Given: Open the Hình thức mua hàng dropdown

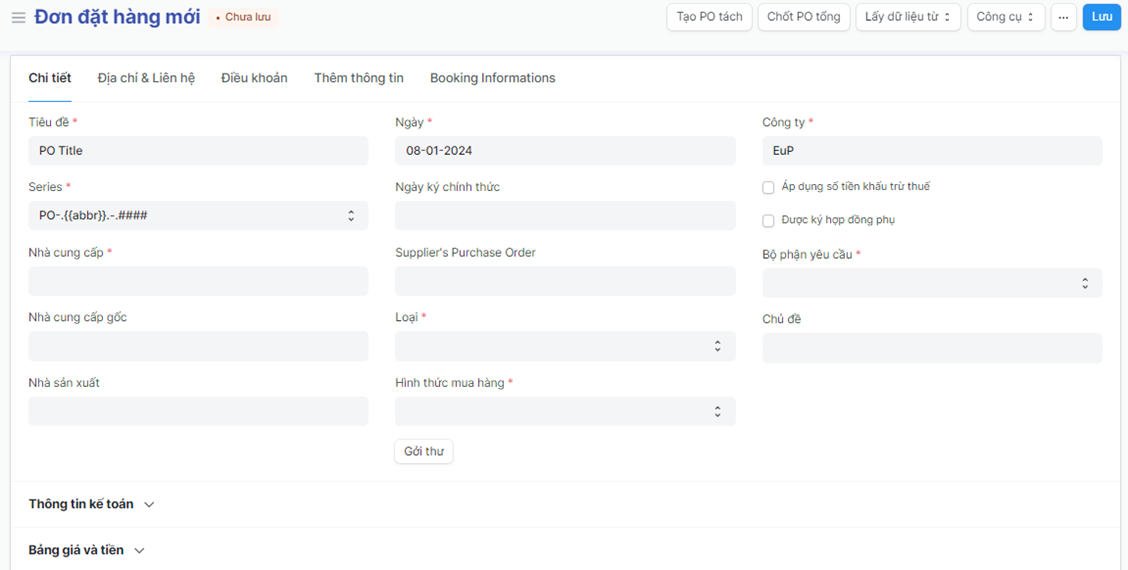Looking at the screenshot, I should [x=565, y=411].
